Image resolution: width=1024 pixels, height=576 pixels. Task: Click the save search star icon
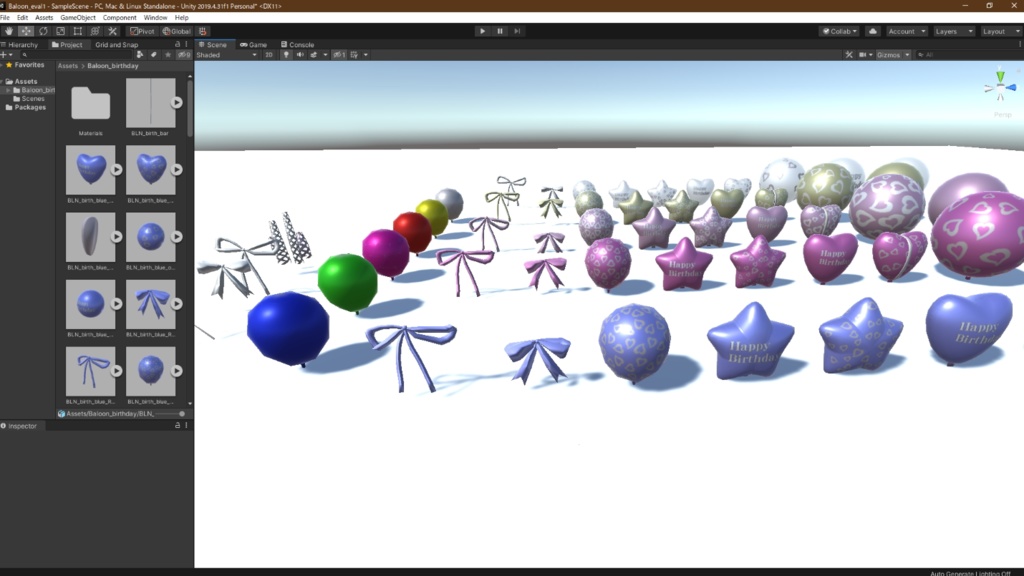click(168, 55)
